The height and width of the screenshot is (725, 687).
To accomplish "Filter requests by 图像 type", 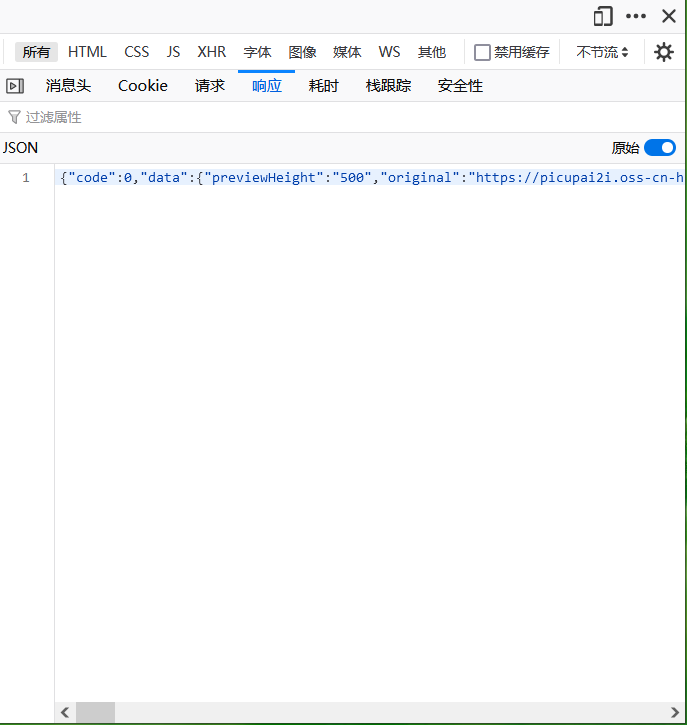I will point(302,52).
